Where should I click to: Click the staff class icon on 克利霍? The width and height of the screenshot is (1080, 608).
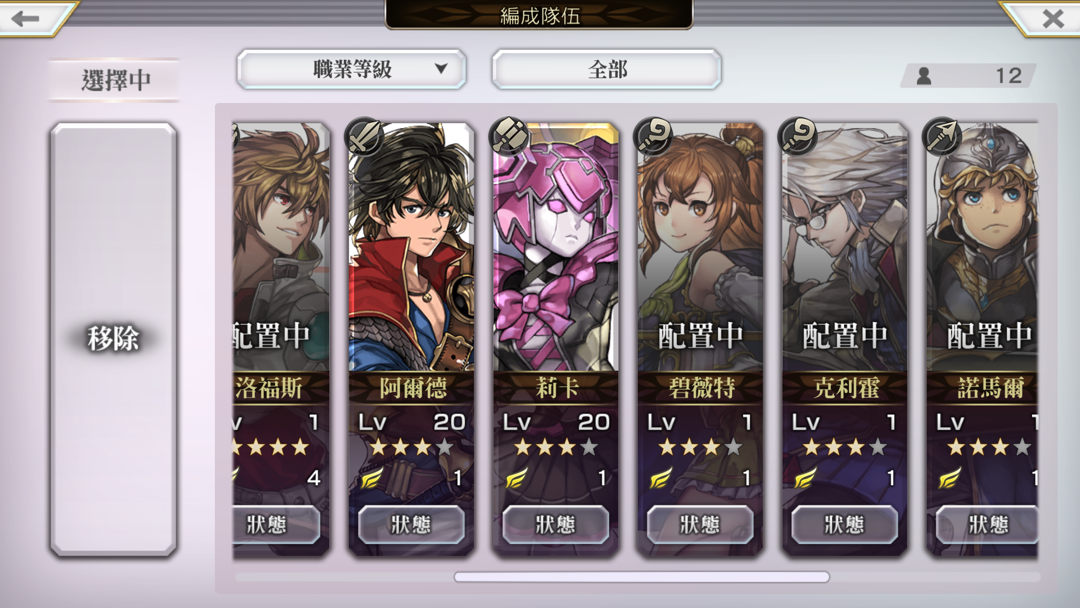(798, 136)
